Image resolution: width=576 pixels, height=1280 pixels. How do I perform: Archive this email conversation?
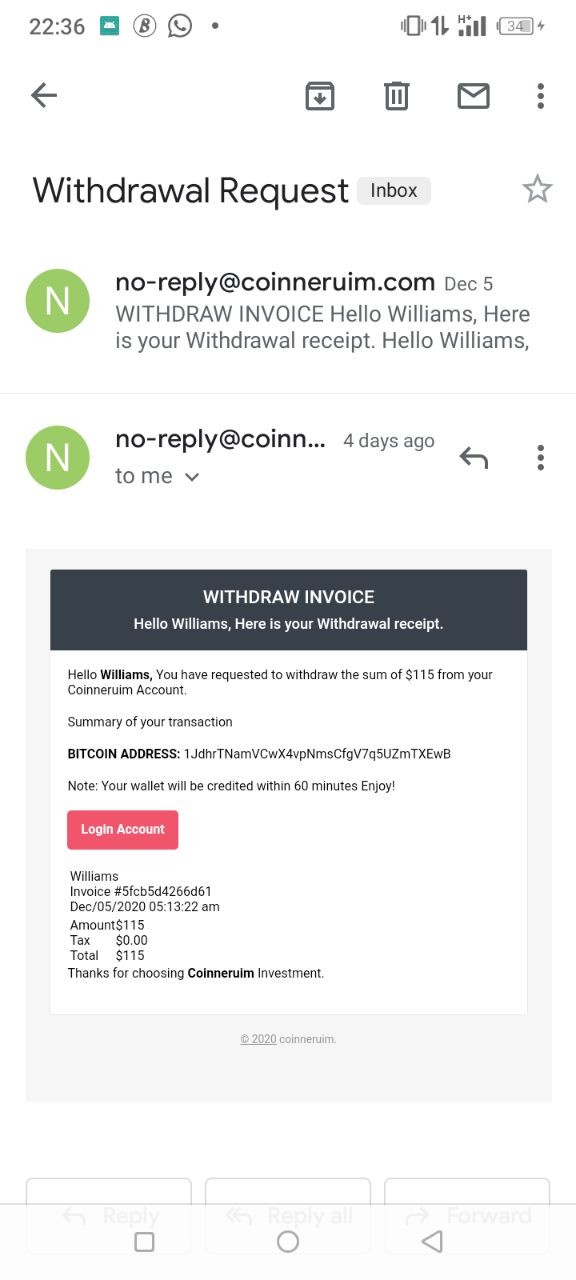(x=319, y=96)
